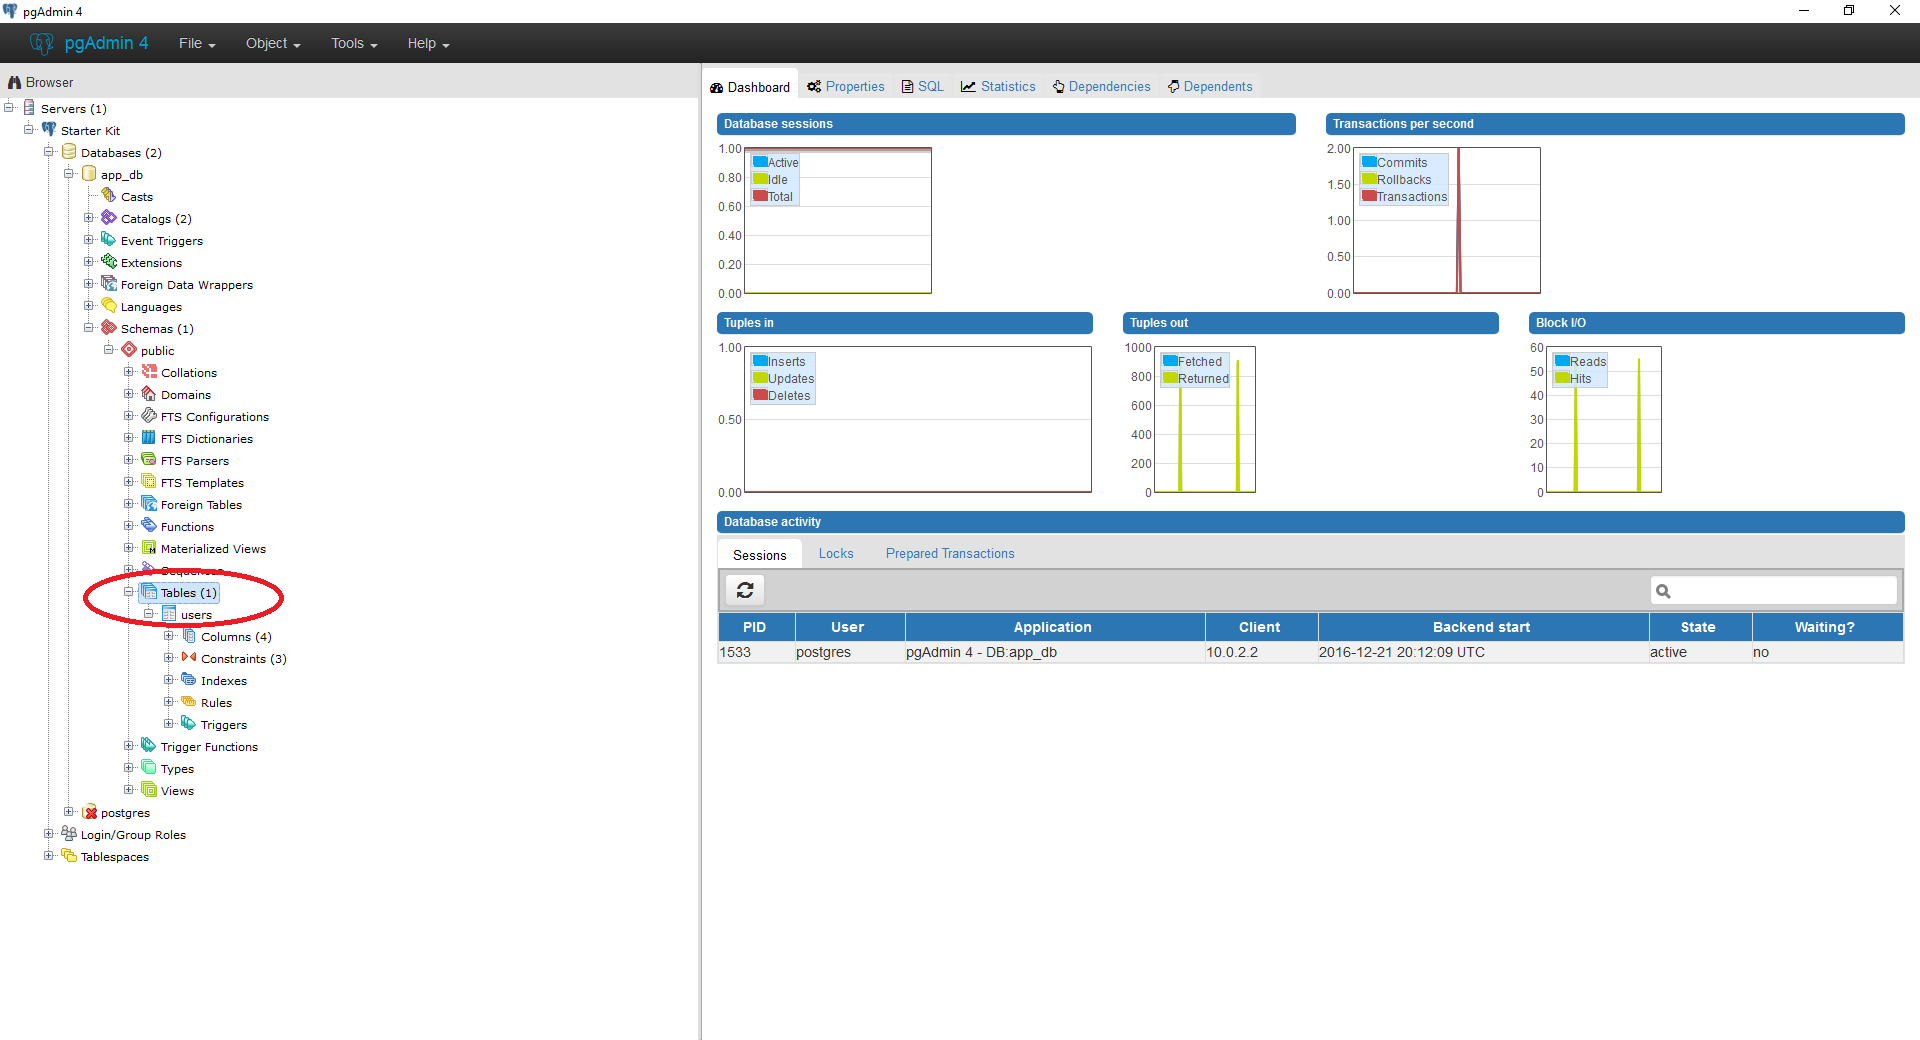Select the app_db database icon
Image resolution: width=1920 pixels, height=1040 pixels.
[x=89, y=174]
